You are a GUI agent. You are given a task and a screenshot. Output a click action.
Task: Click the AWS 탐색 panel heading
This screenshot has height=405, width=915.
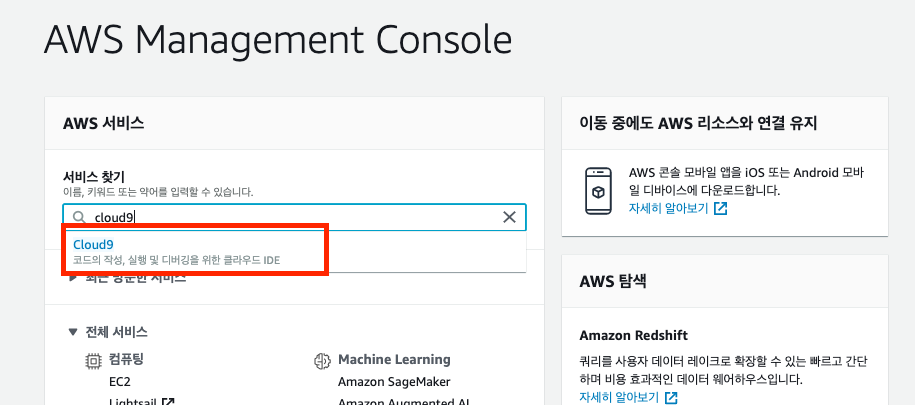click(613, 281)
